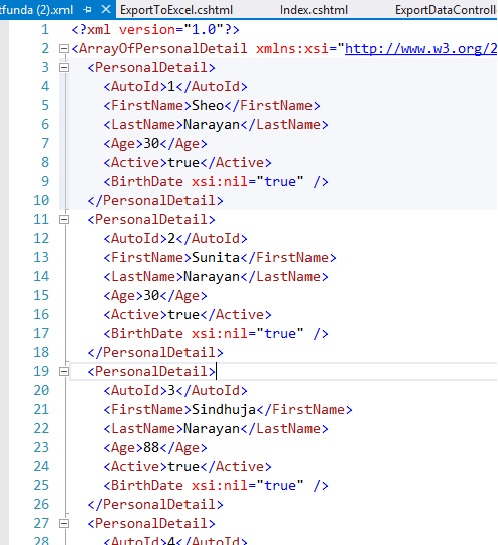This screenshot has height=545, width=498.
Task: Collapse the PersonalDetail block at line 19
Action: click(64, 371)
